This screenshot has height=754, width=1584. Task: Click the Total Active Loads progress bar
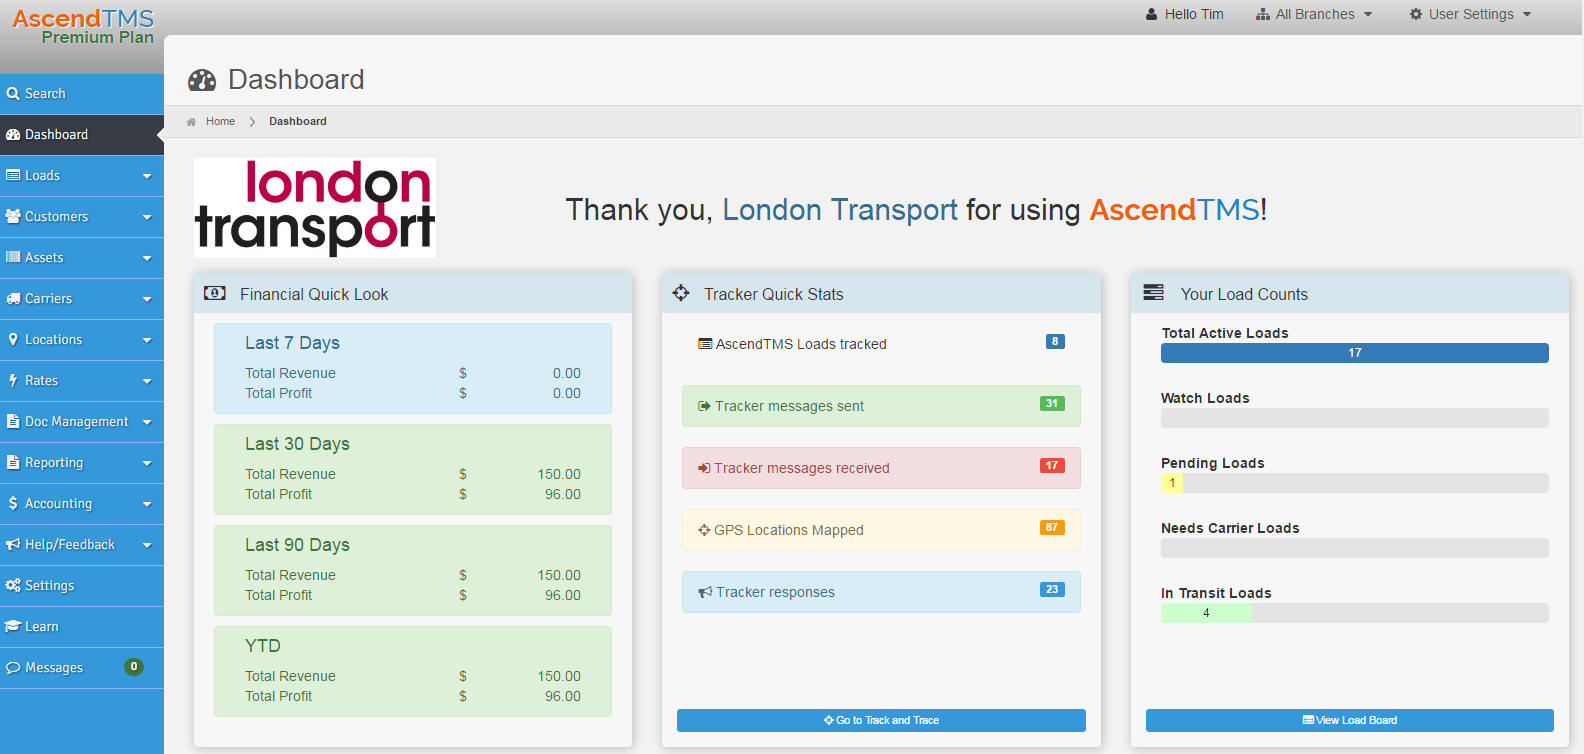point(1355,353)
